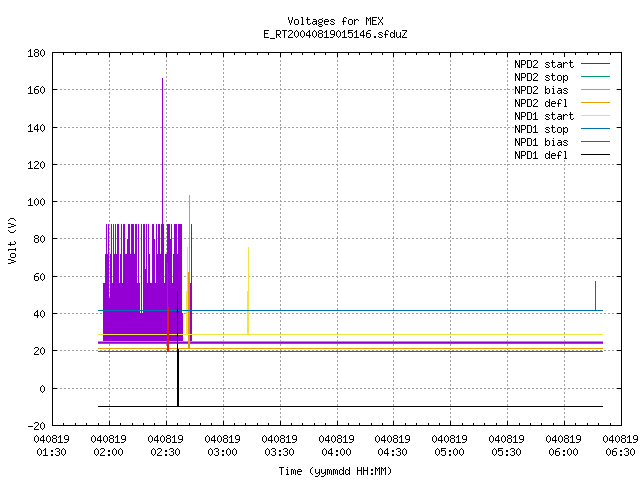The height and width of the screenshot is (480, 640).
Task: Click the 40 y-axis tick label
Action: tap(39, 314)
